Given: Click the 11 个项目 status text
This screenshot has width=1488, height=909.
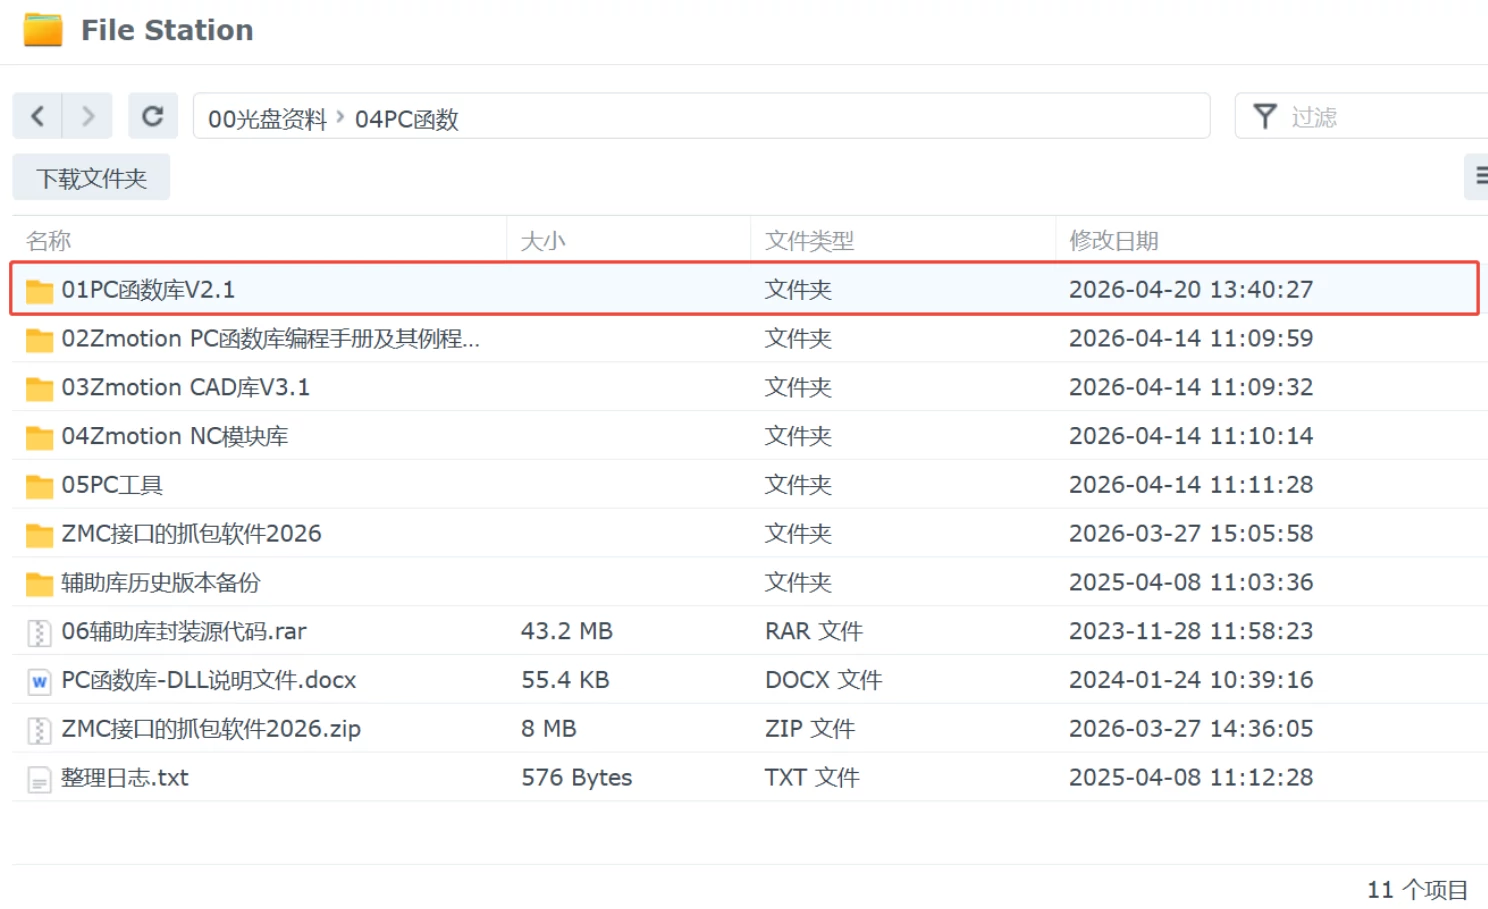Looking at the screenshot, I should 1417,890.
